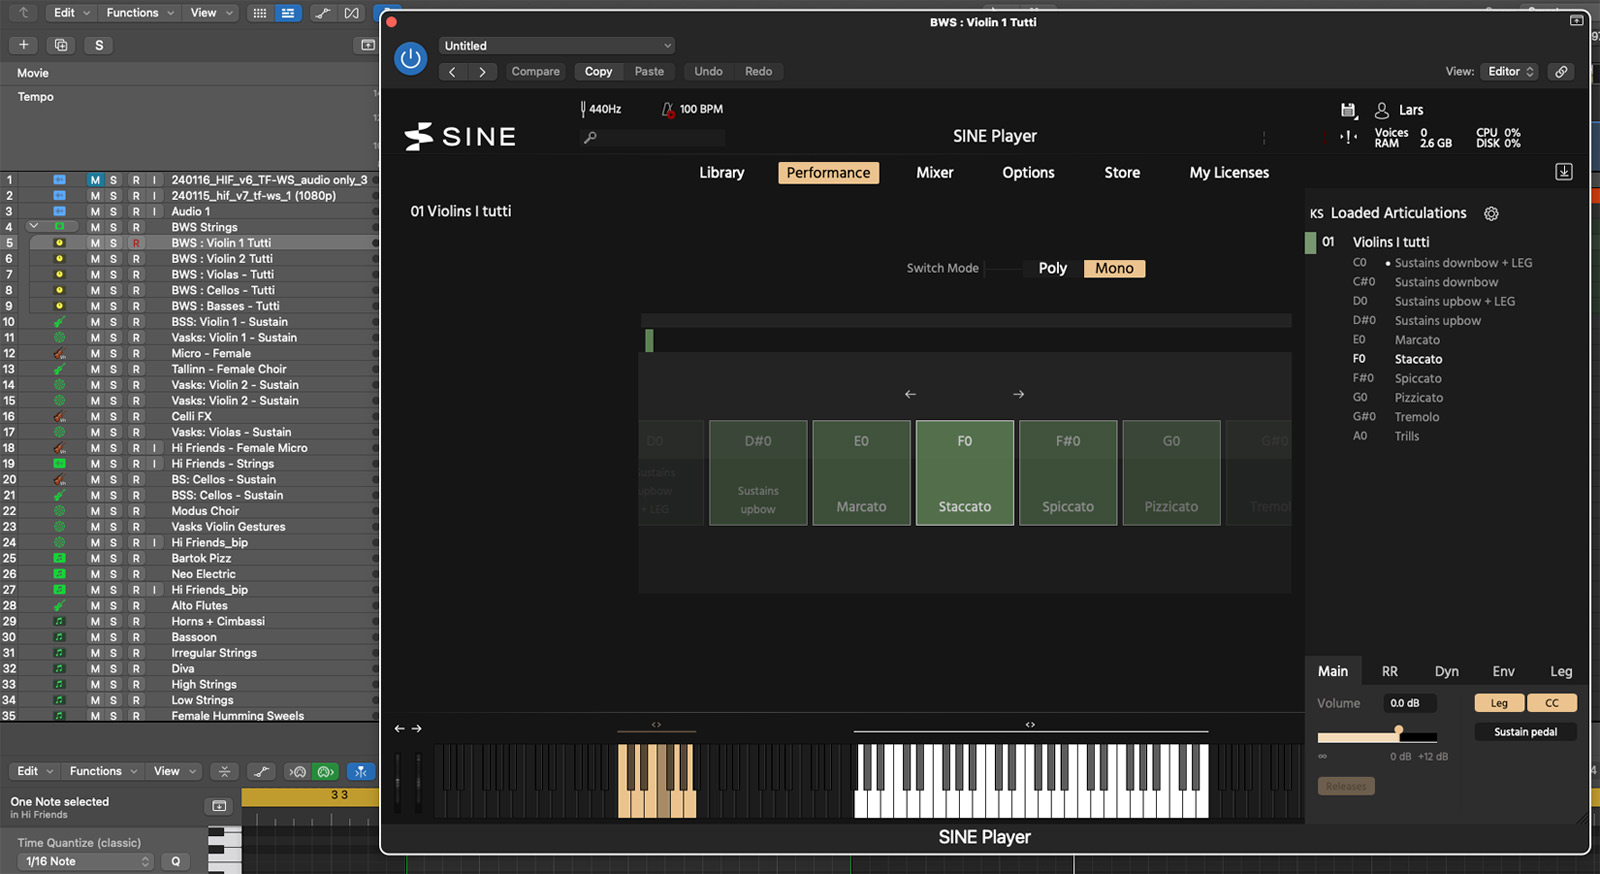
Task: Click the Compare button
Action: pyautogui.click(x=535, y=72)
